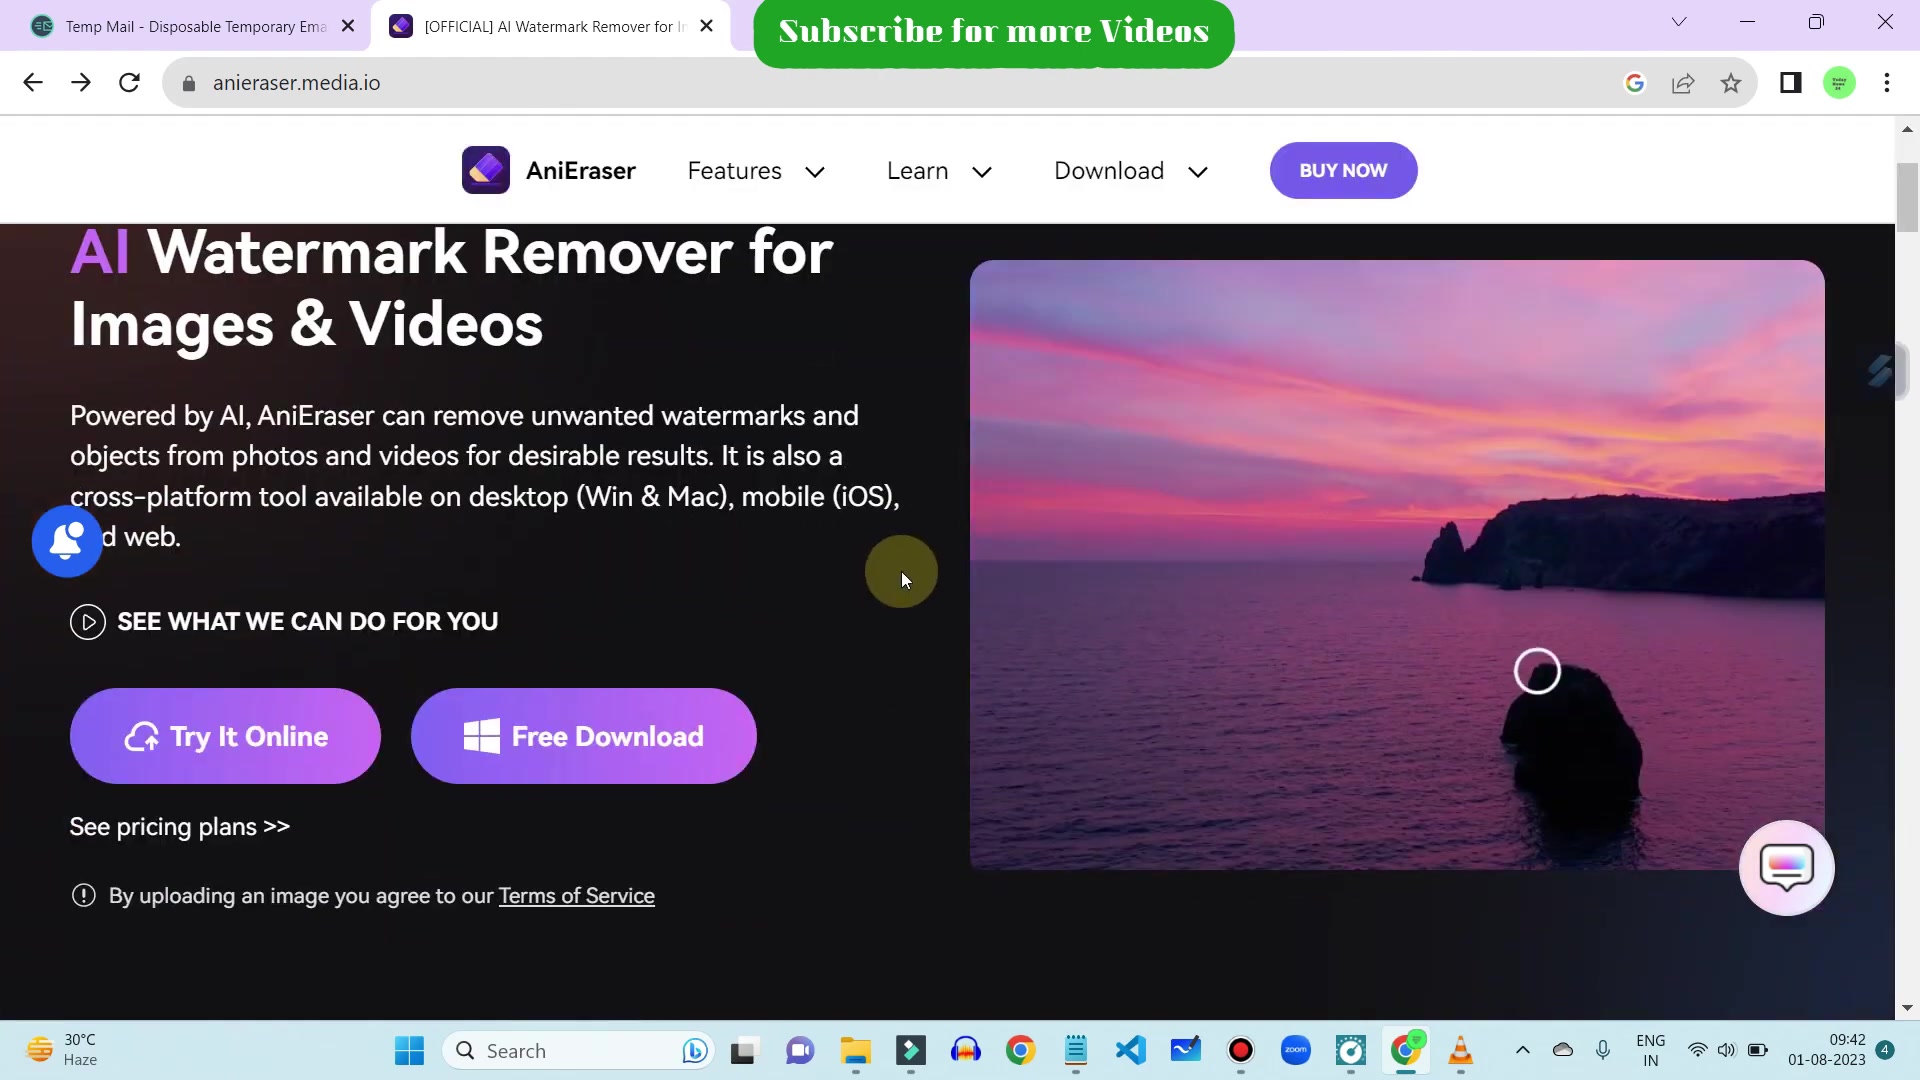
Task: Click the page info lock icon
Action: pos(188,83)
